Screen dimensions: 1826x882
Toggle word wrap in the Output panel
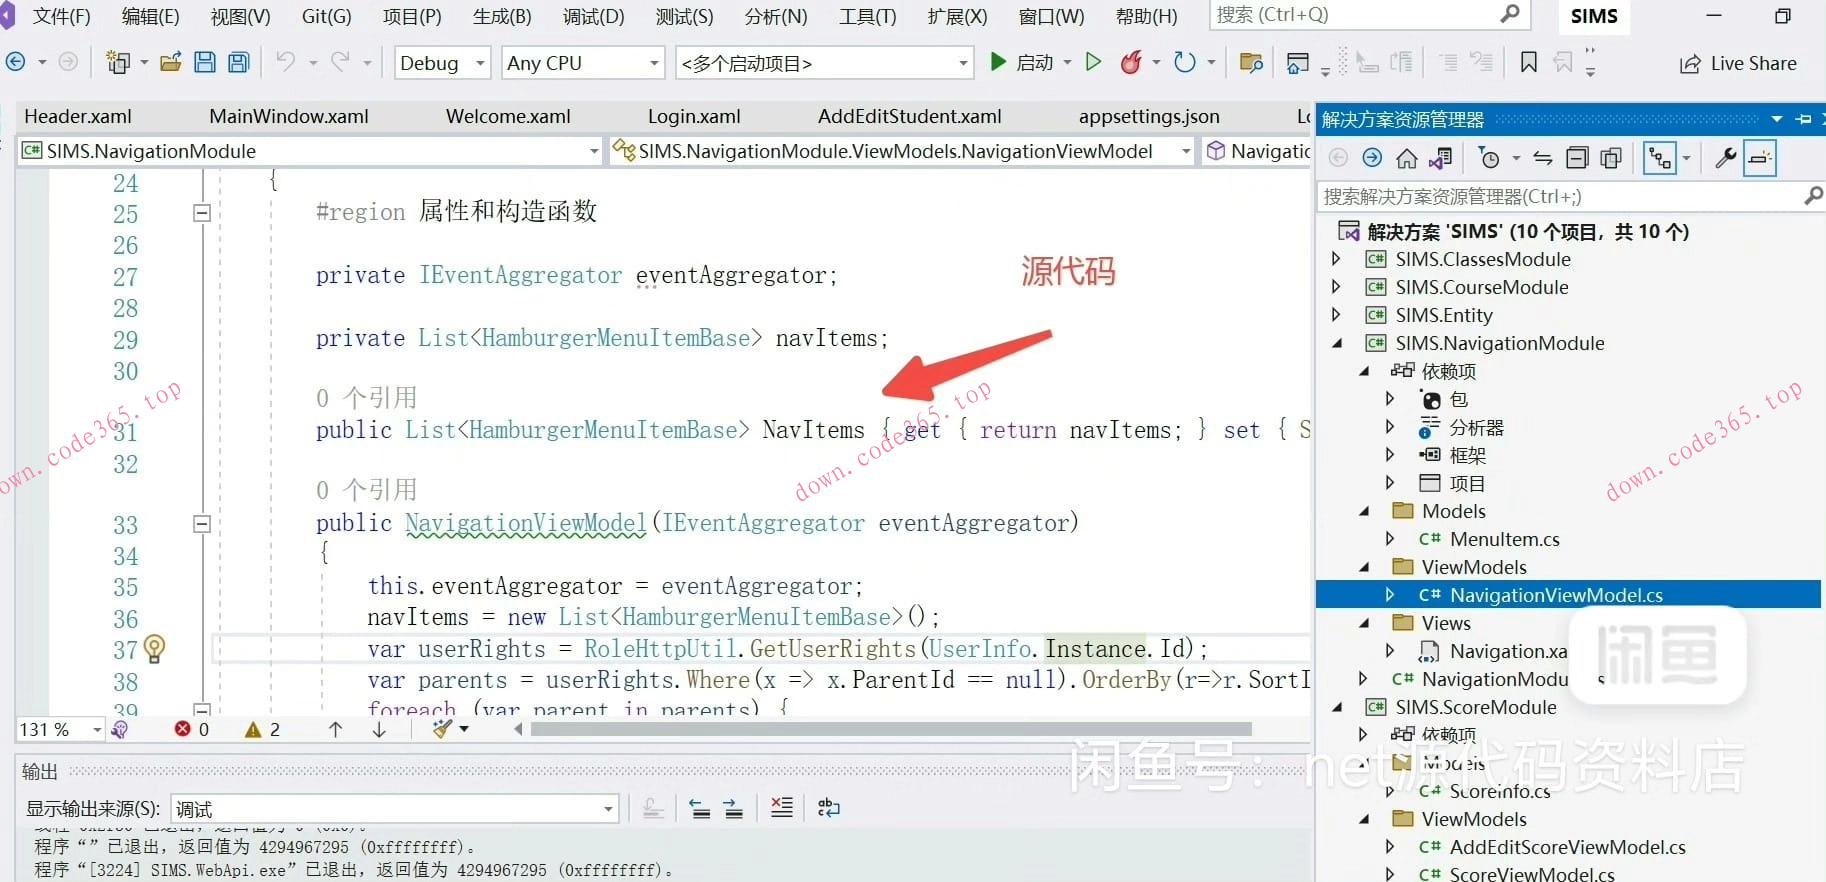[829, 808]
